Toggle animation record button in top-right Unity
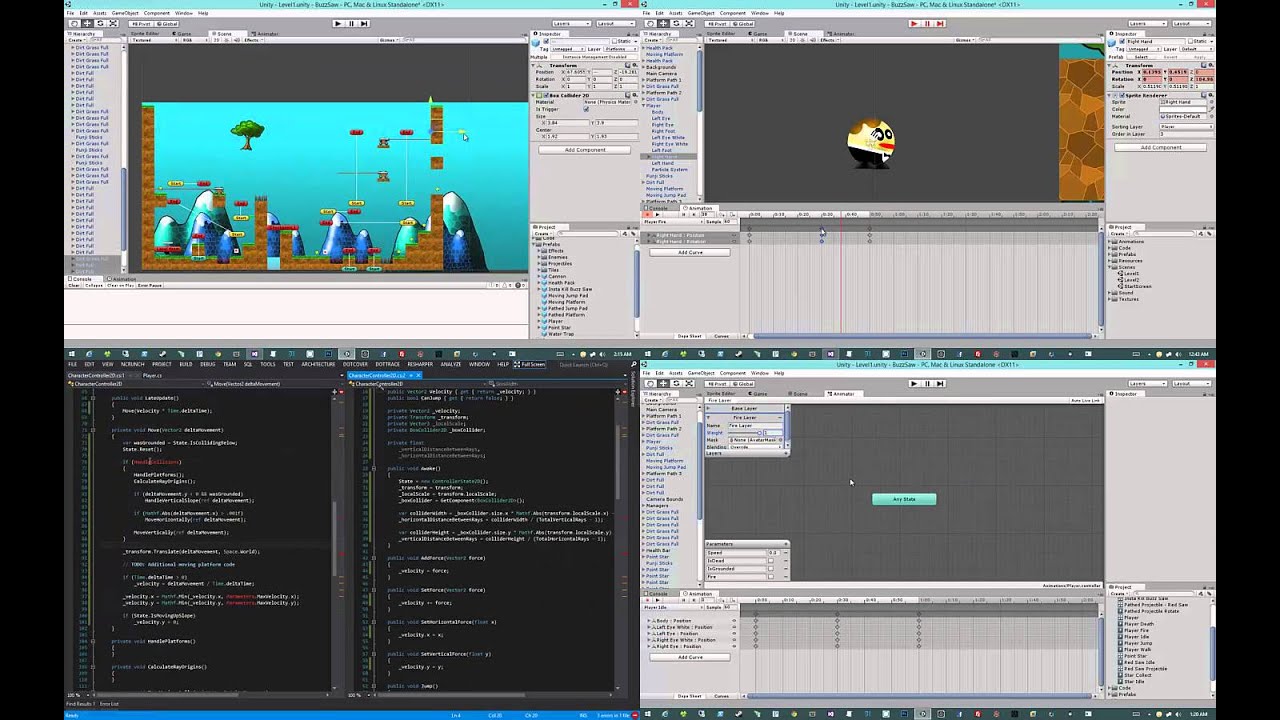Screen dimensions: 1280x720 648,214
